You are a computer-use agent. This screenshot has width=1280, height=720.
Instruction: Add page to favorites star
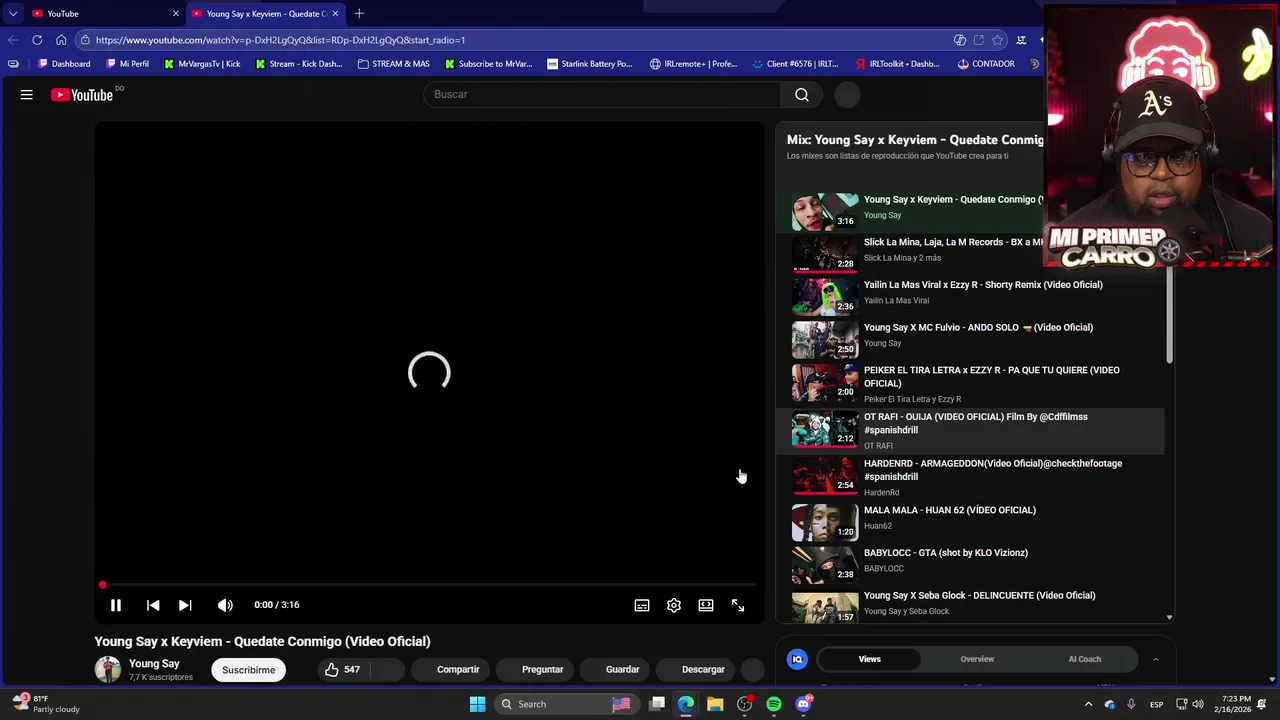click(x=997, y=40)
